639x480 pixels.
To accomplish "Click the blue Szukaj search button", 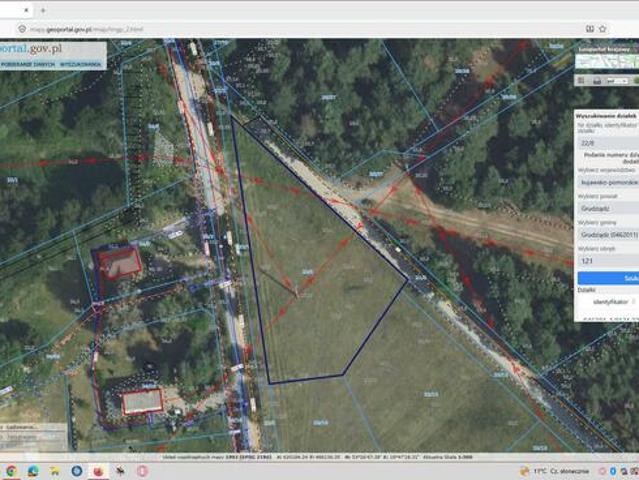I will tap(608, 278).
